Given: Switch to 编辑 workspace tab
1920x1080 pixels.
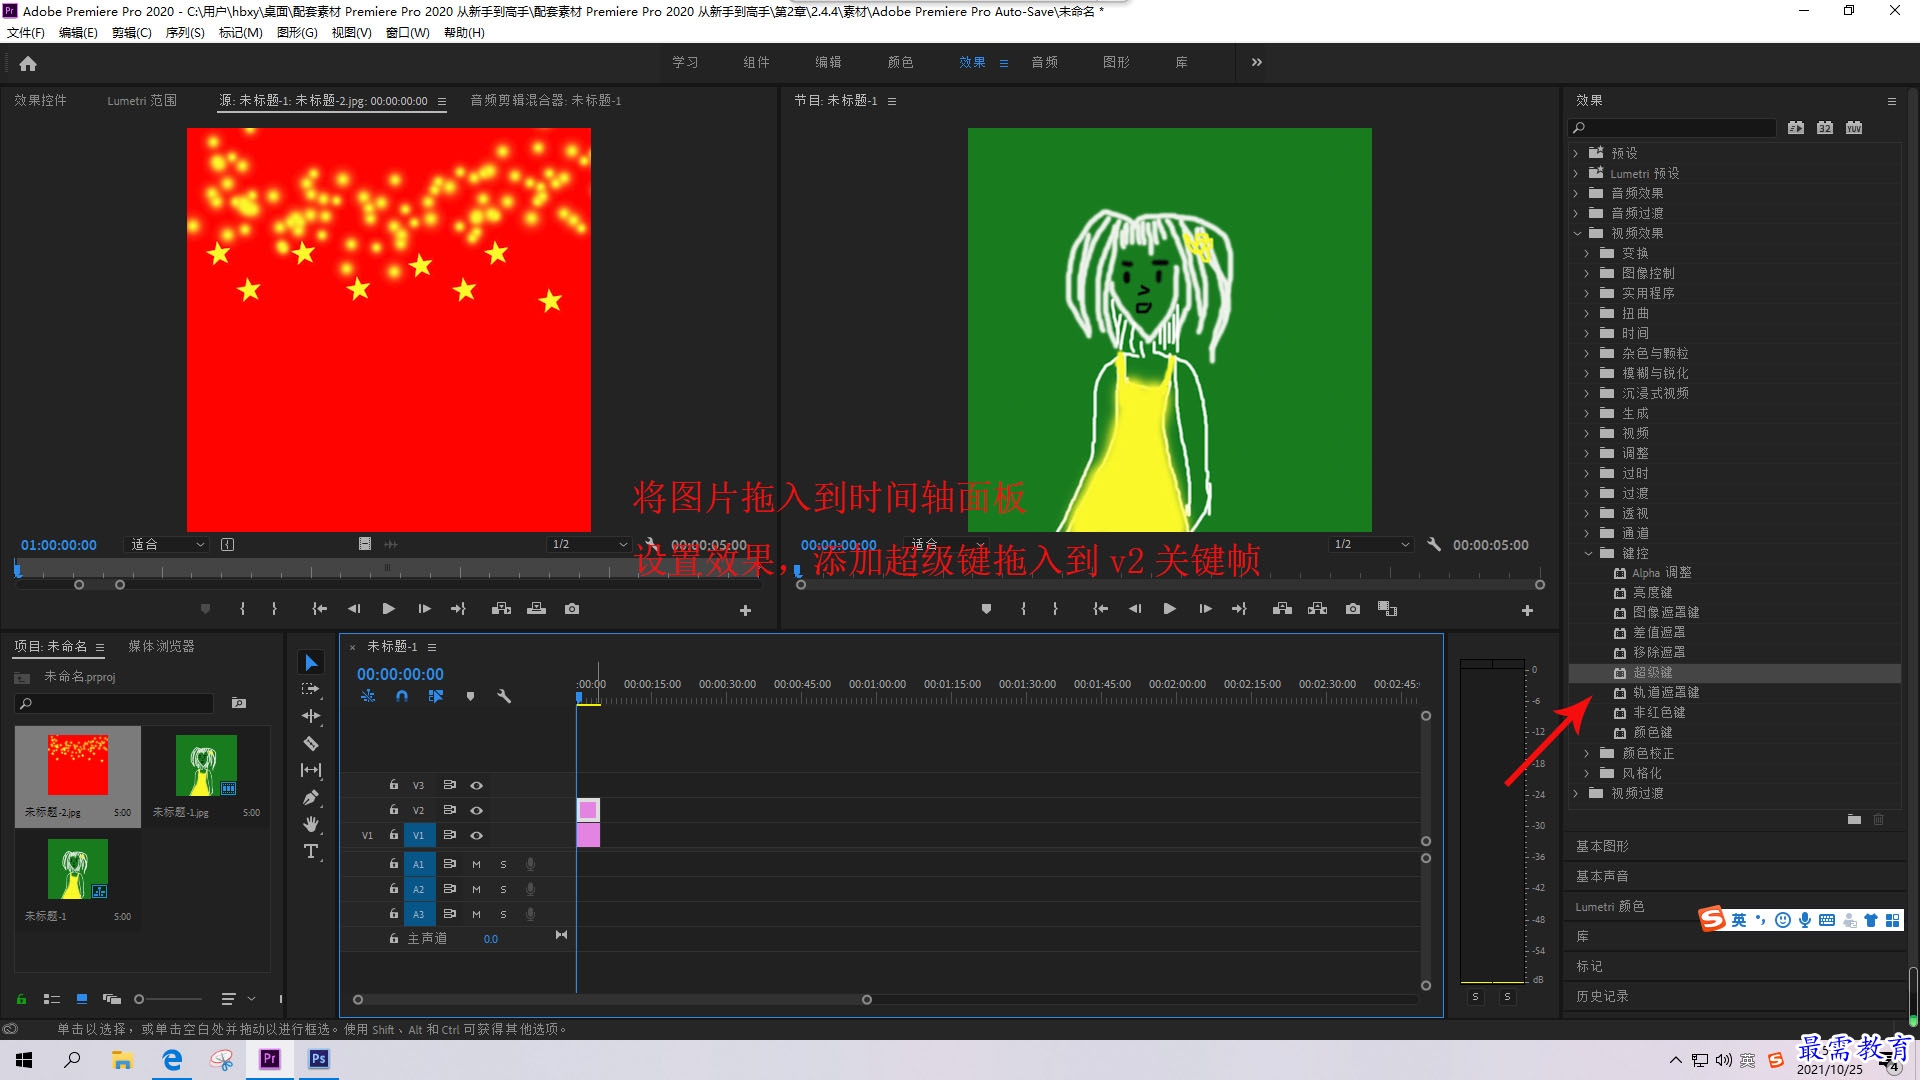Looking at the screenshot, I should (x=828, y=62).
